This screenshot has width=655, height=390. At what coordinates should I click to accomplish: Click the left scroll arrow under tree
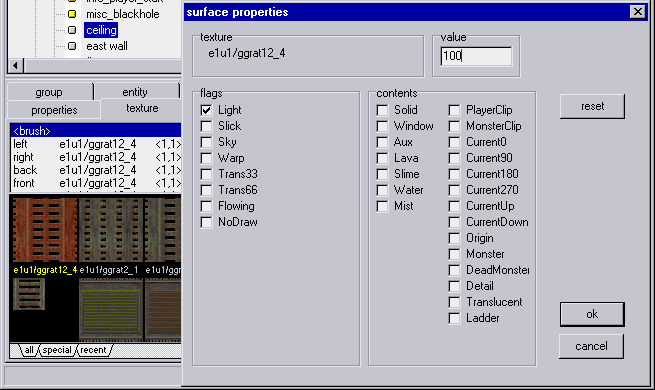(16, 65)
